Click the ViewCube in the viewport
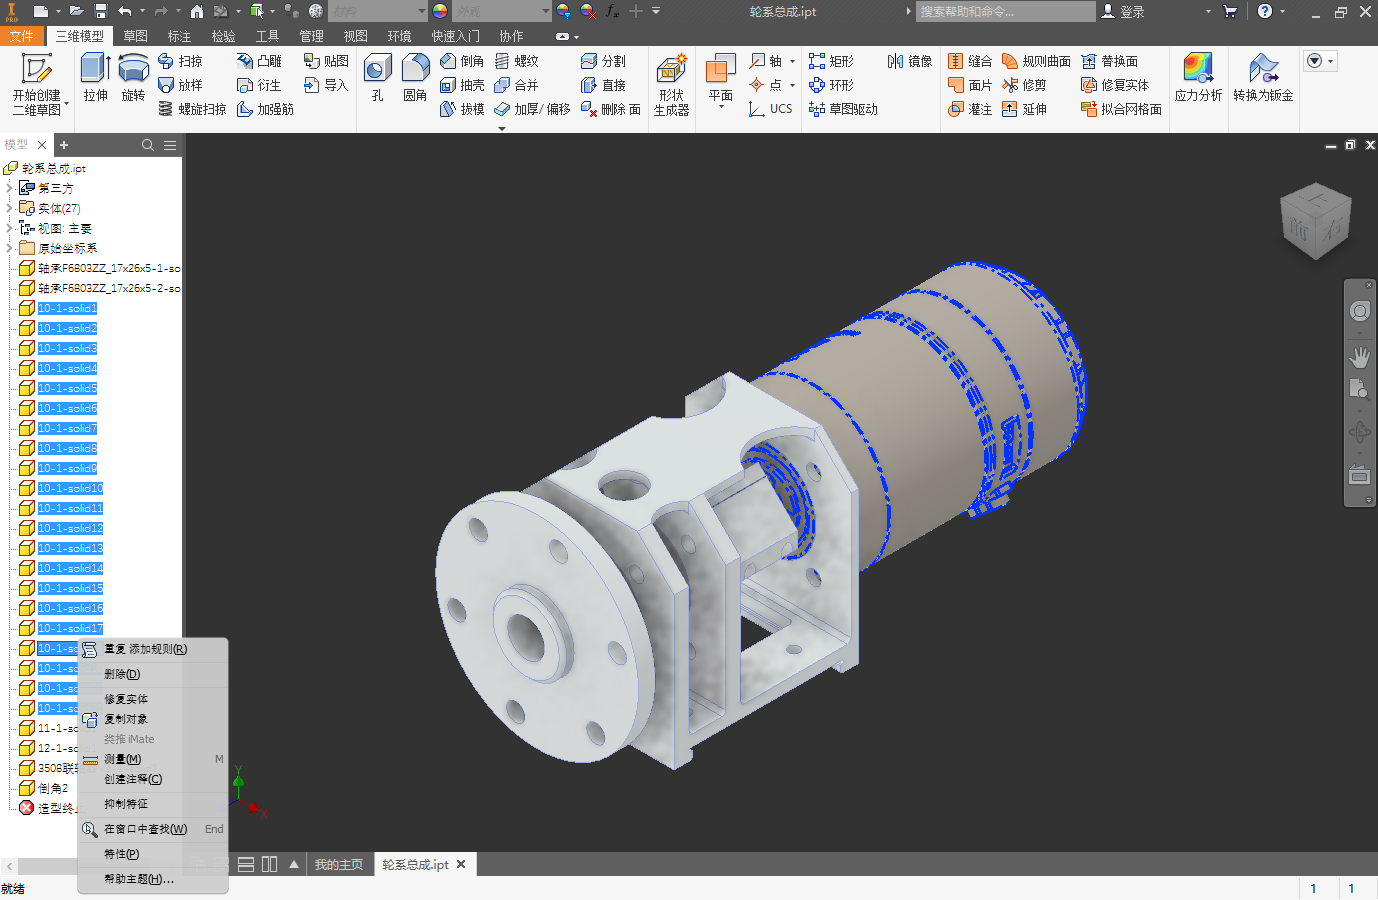Image resolution: width=1378 pixels, height=900 pixels. click(x=1315, y=221)
